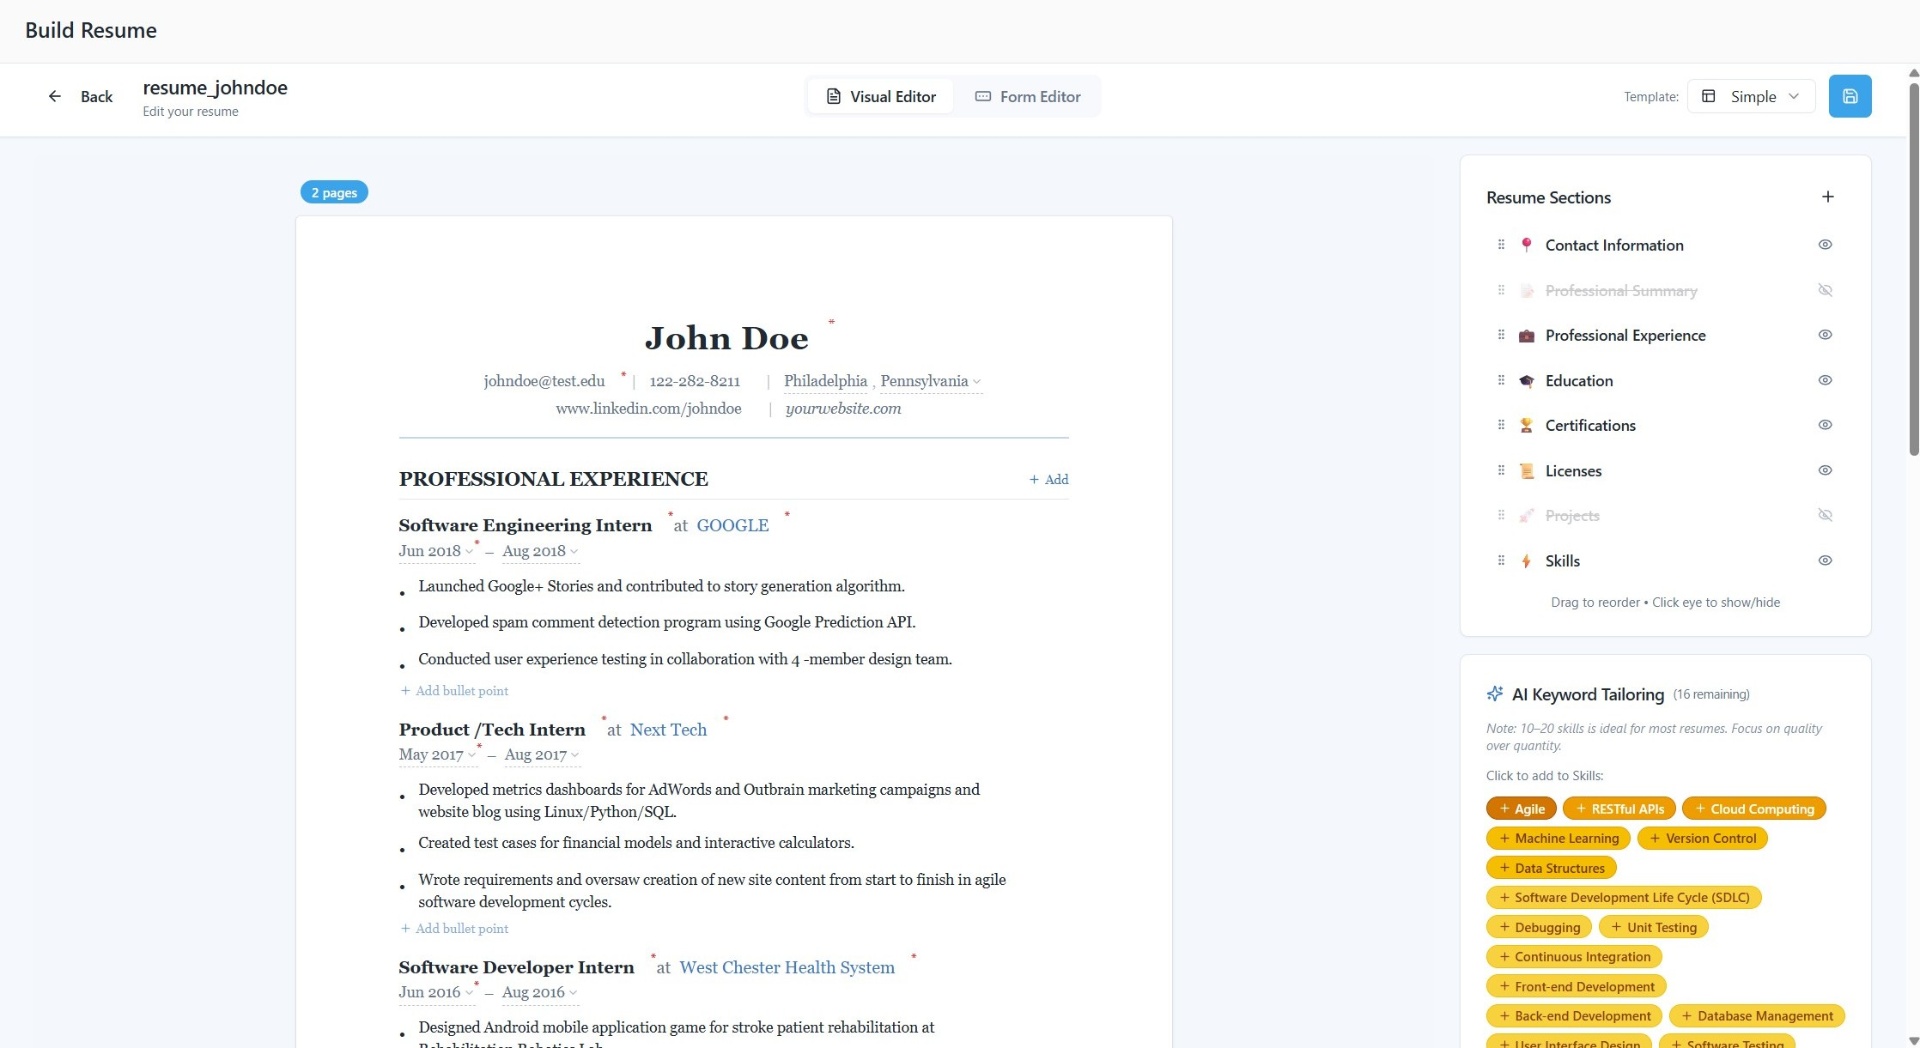Edit the John Doe name field
Screen dimensions: 1920x1048
tap(726, 338)
